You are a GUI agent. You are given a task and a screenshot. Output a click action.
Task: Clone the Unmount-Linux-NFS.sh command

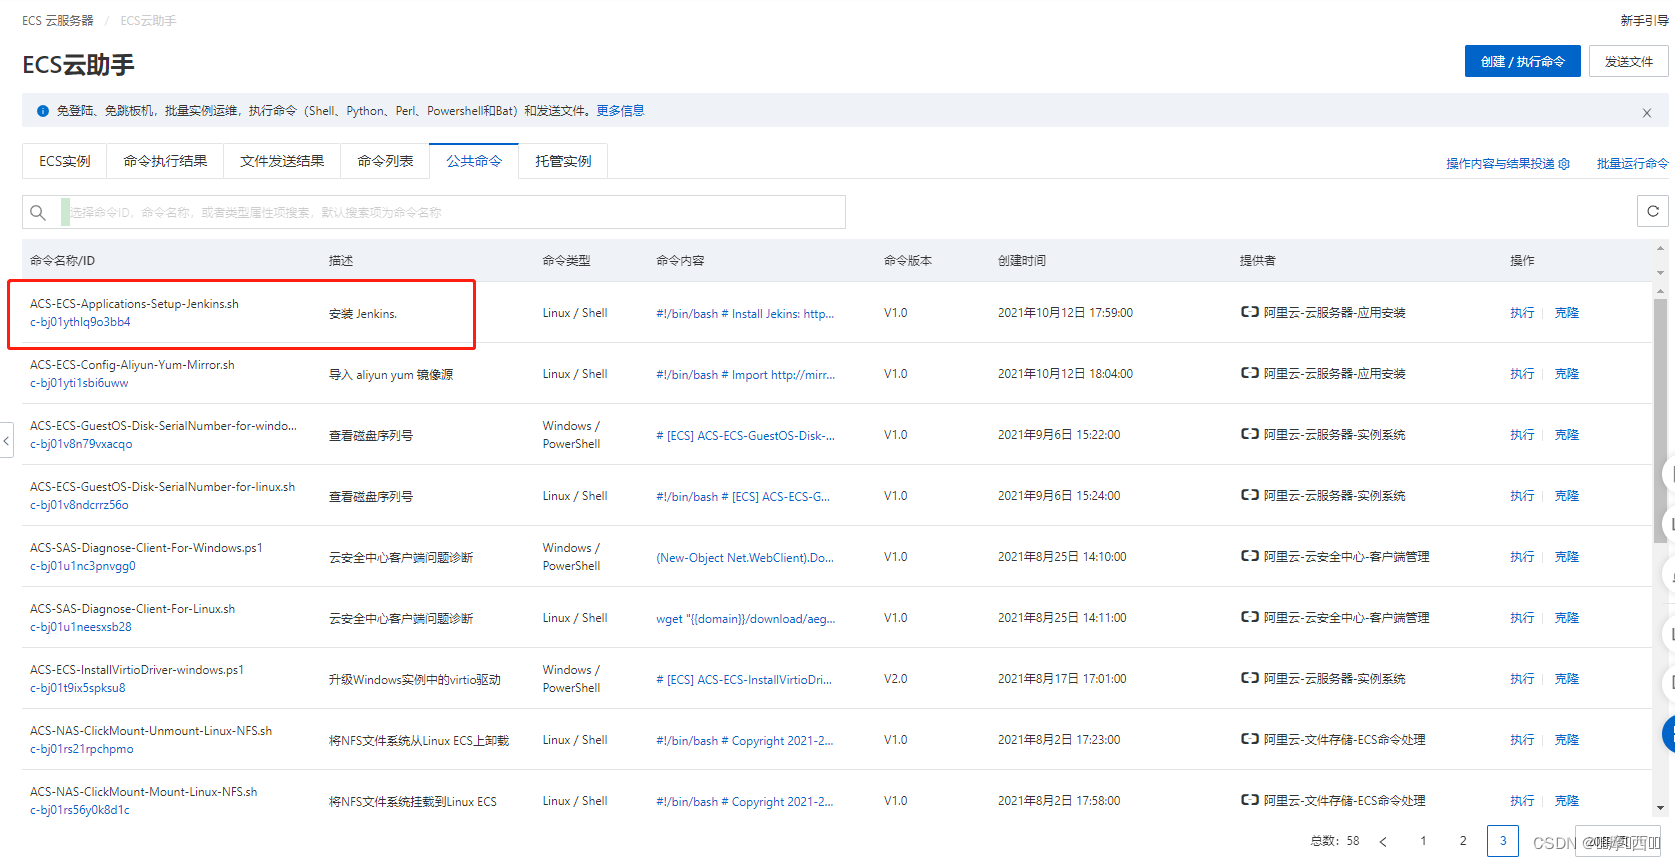[1567, 740]
